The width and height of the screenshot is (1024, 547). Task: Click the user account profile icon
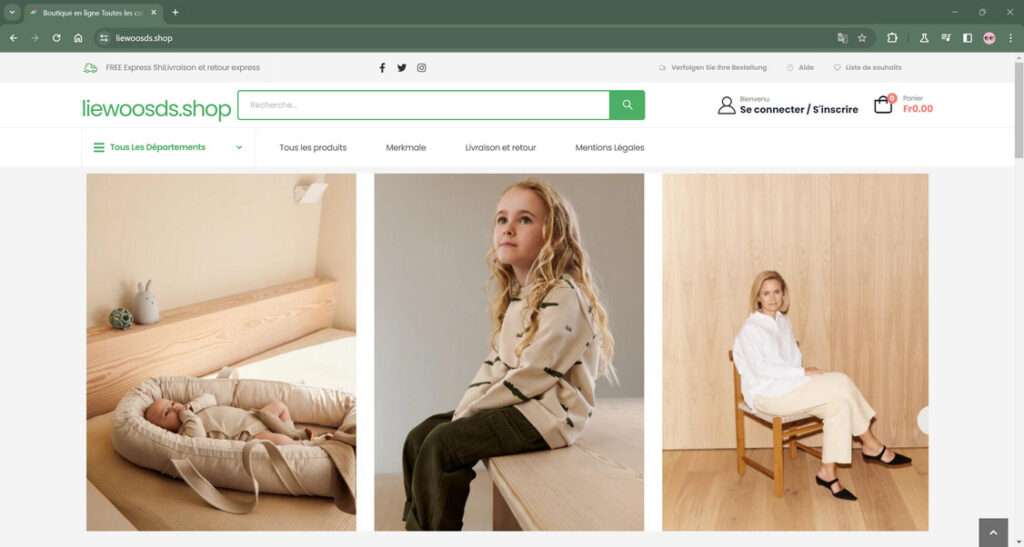click(x=726, y=105)
